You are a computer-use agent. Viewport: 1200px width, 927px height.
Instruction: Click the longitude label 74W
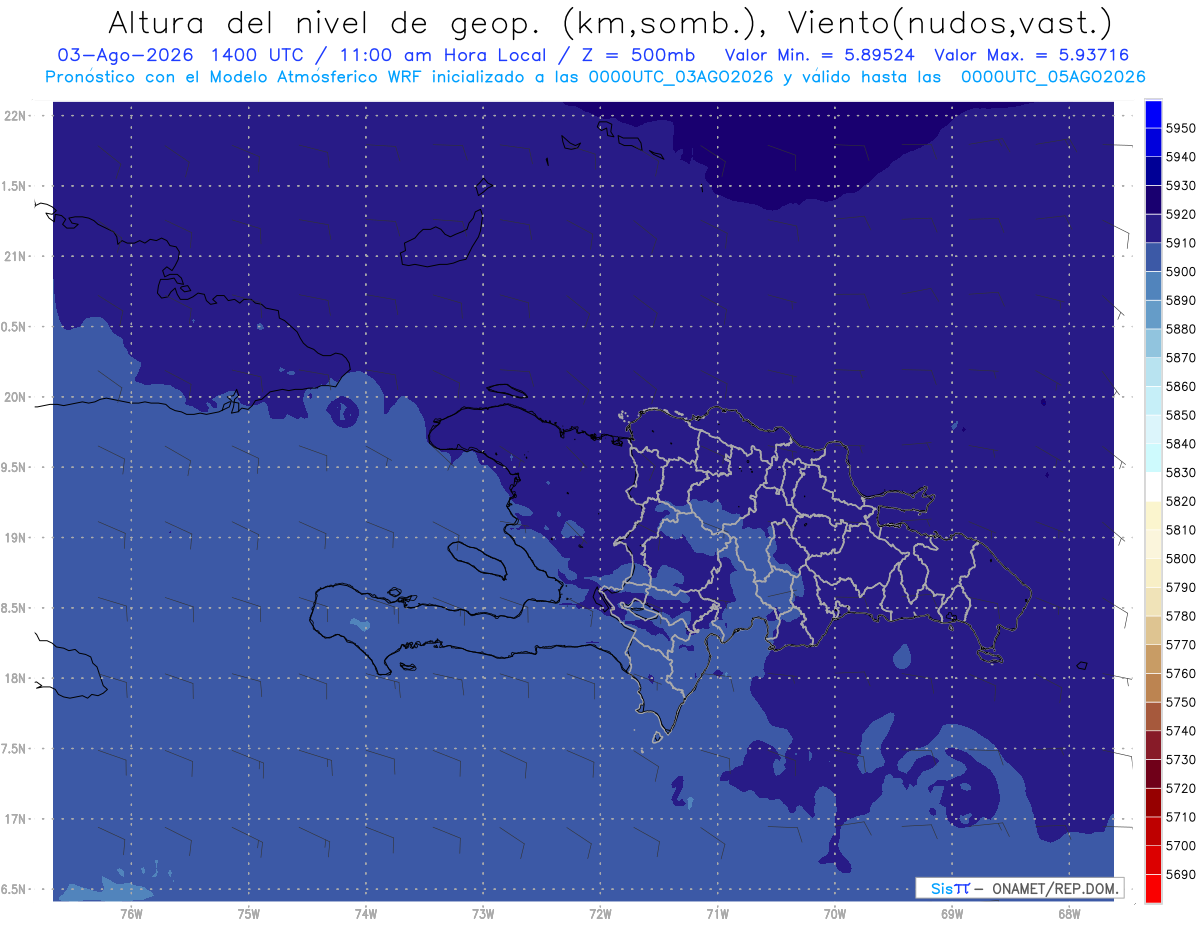[x=365, y=913]
